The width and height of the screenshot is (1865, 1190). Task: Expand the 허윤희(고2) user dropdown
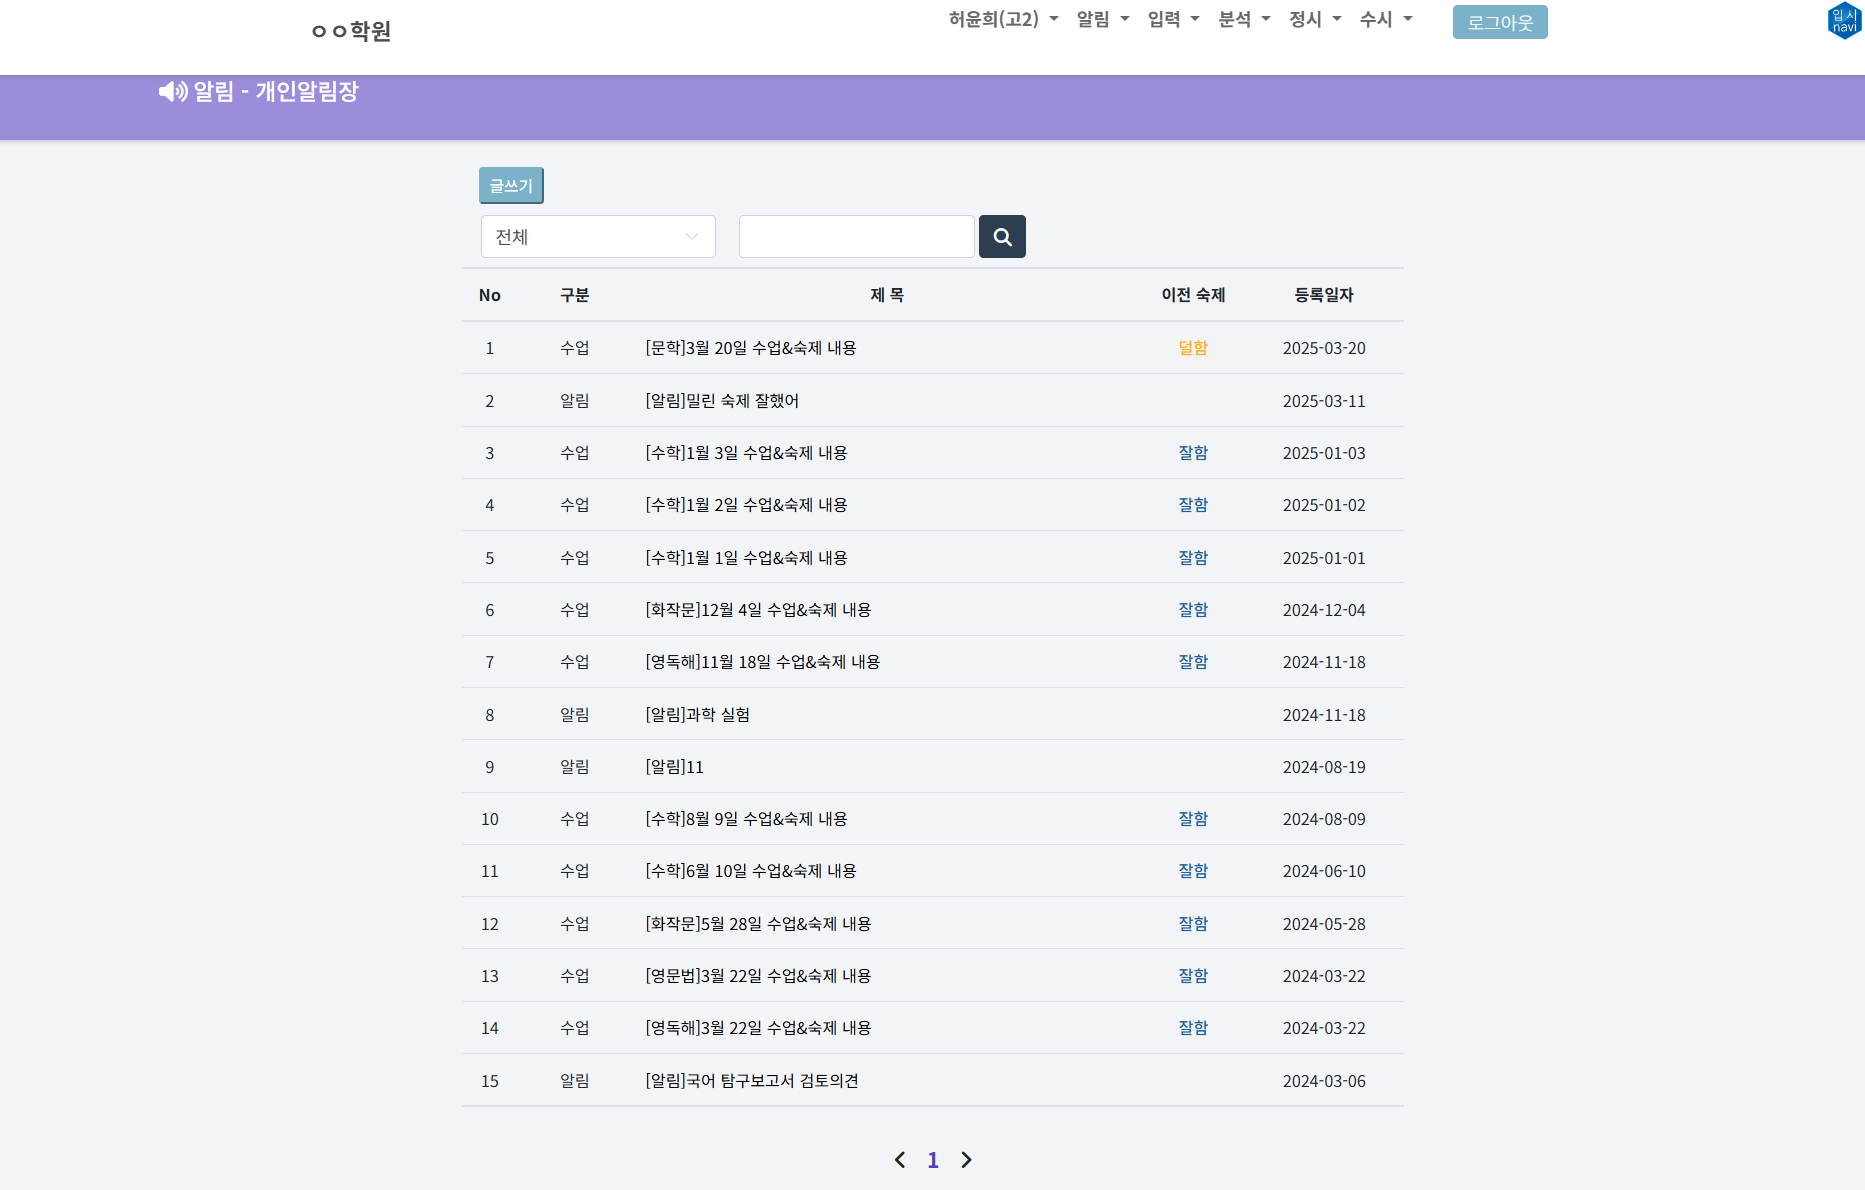(x=1003, y=19)
